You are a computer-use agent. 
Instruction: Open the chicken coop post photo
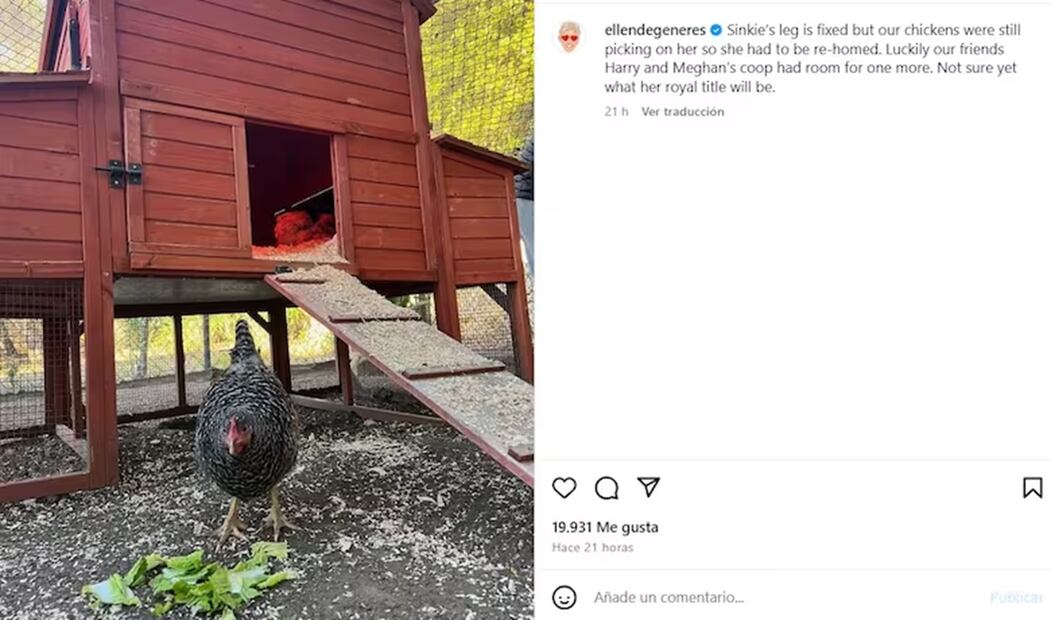pos(267,310)
